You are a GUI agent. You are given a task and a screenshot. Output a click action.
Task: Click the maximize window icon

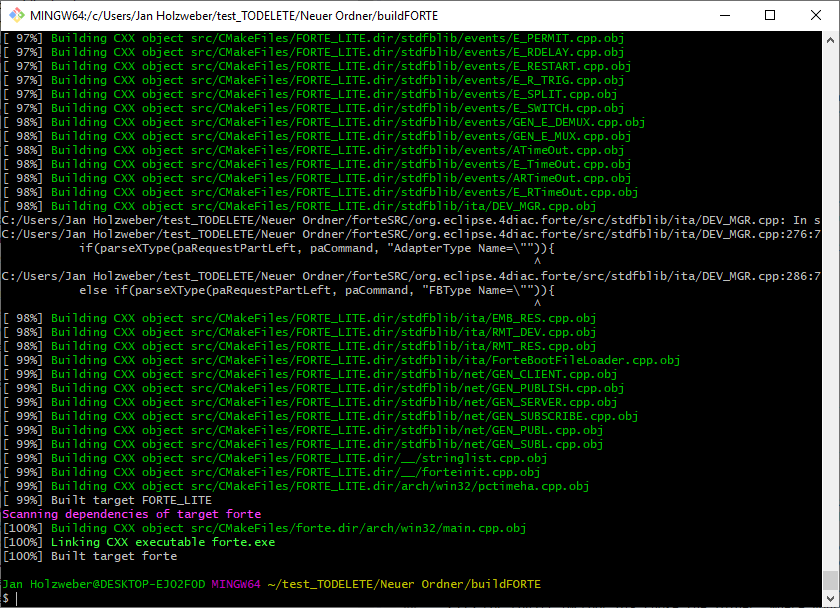[770, 15]
